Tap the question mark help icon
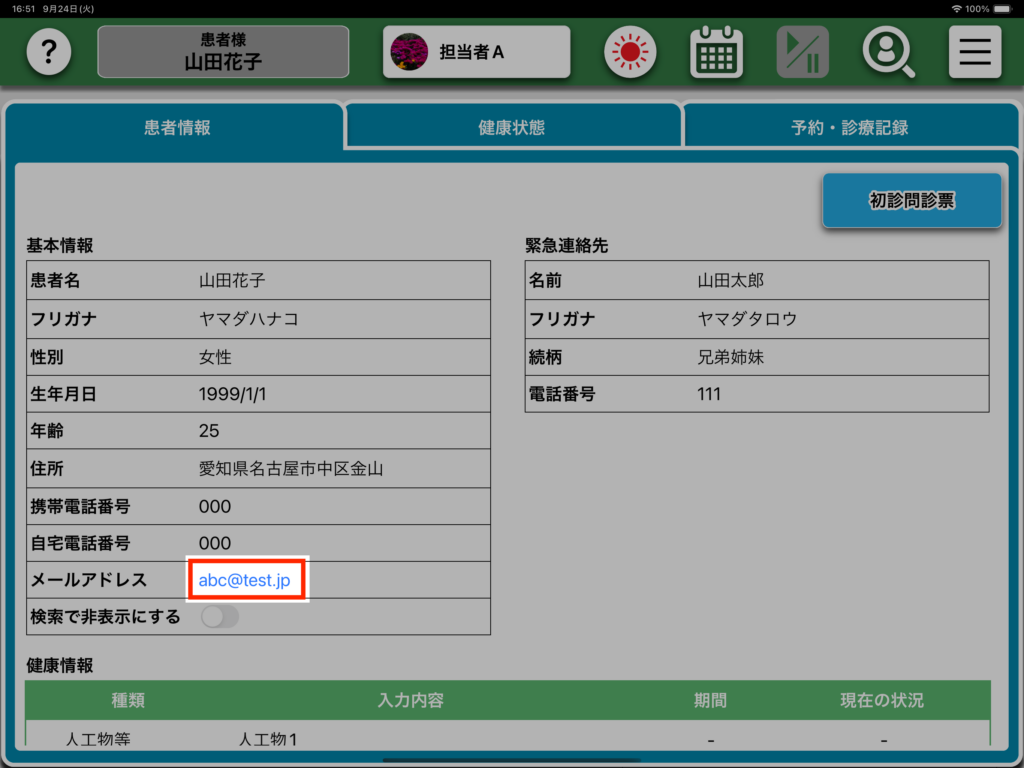This screenshot has width=1024, height=768. 49,52
